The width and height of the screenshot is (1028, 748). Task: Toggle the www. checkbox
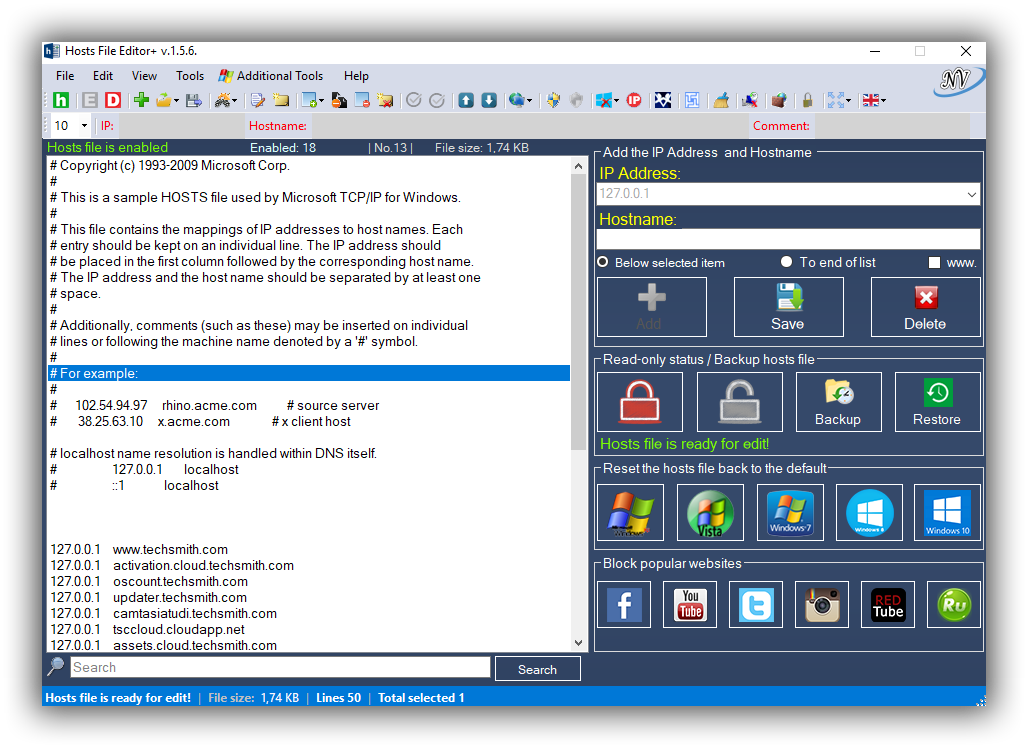tap(934, 262)
